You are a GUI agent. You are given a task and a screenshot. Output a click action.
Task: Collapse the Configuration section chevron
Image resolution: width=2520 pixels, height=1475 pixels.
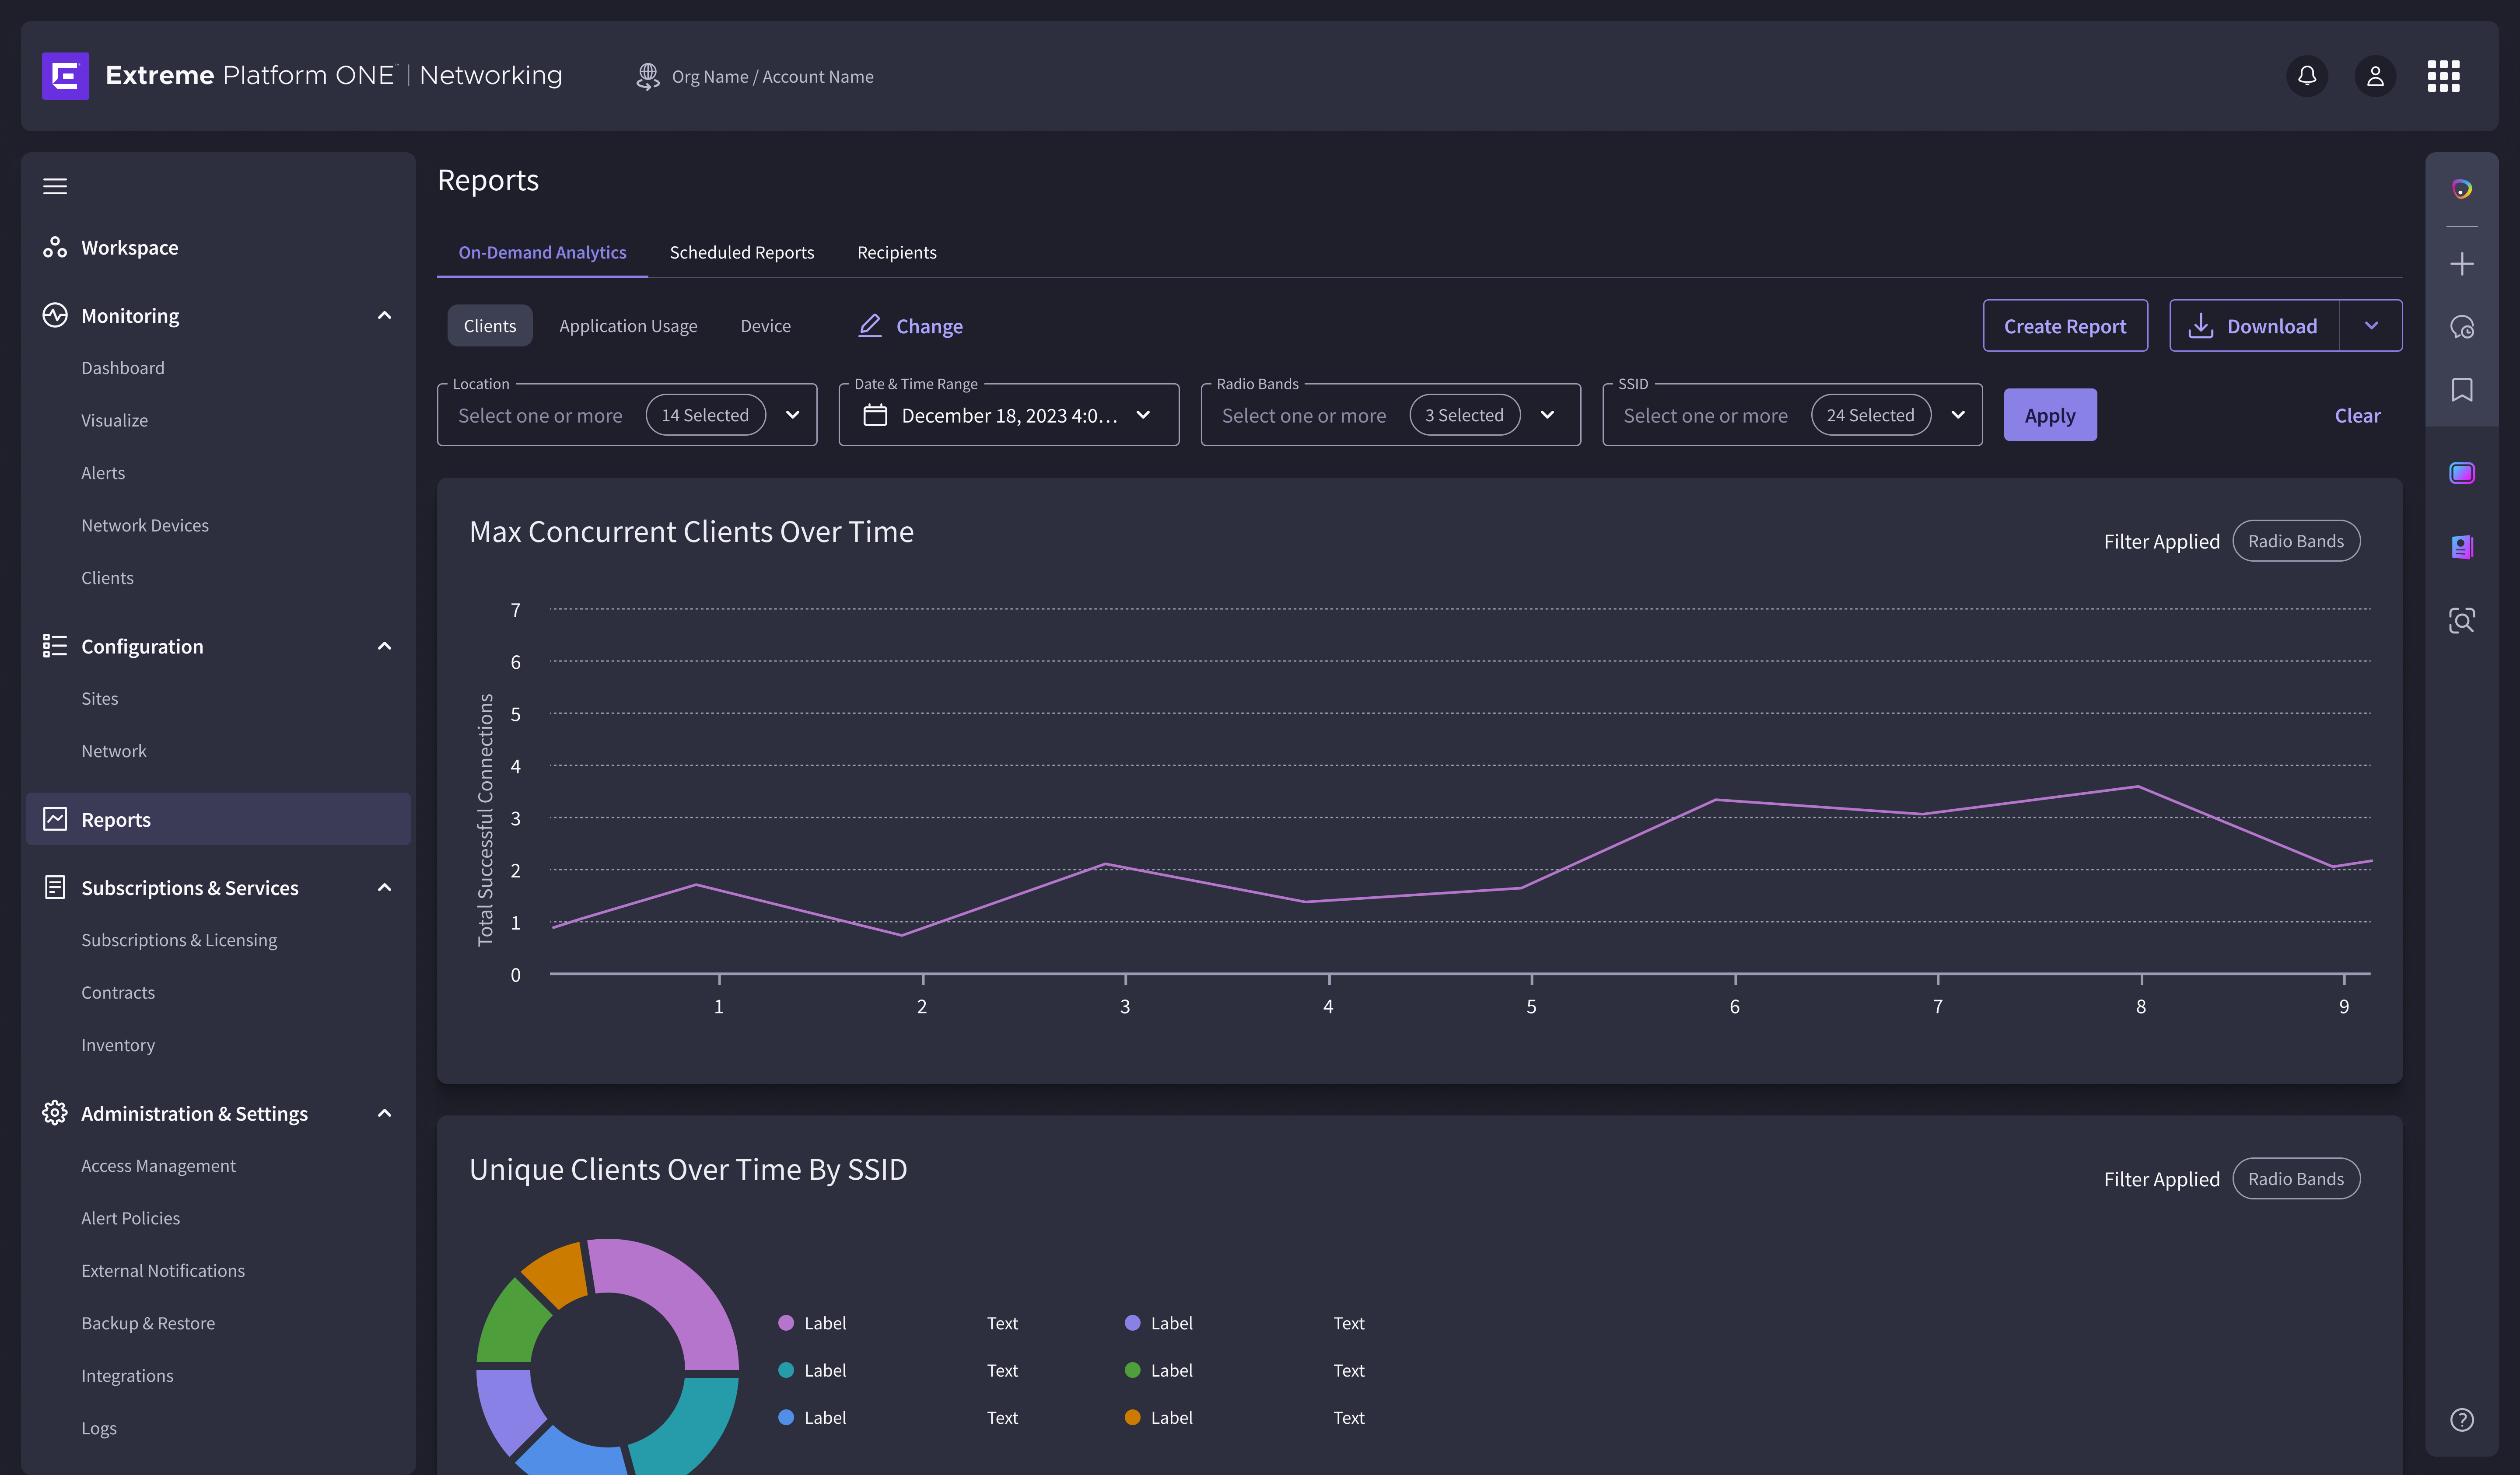[x=384, y=646]
